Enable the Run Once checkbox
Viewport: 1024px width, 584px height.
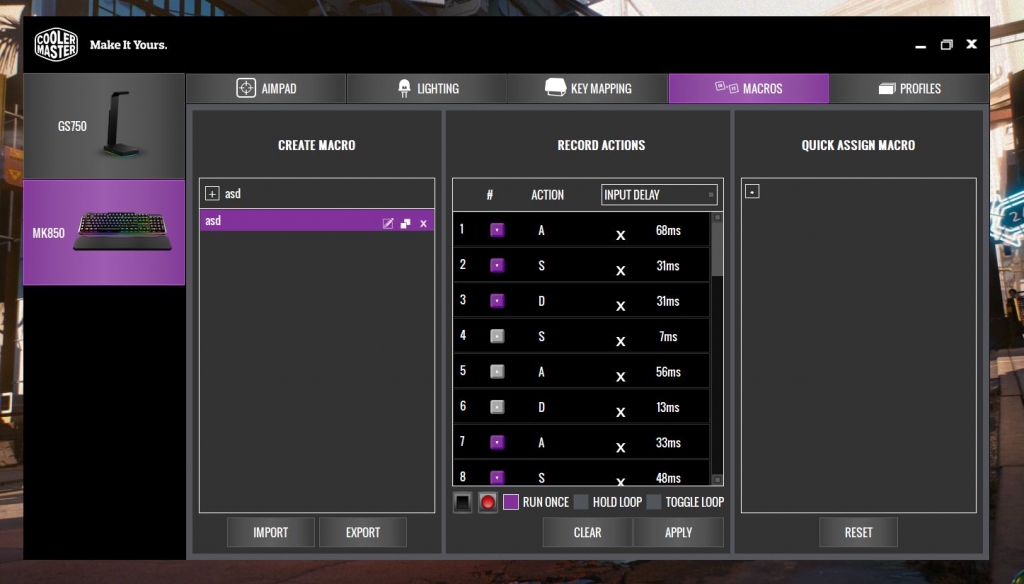(x=511, y=502)
